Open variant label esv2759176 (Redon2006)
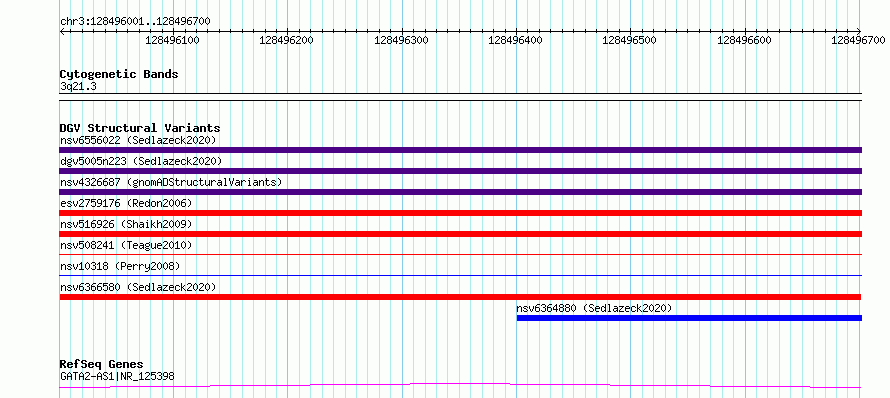This screenshot has height=398, width=890. (x=126, y=203)
